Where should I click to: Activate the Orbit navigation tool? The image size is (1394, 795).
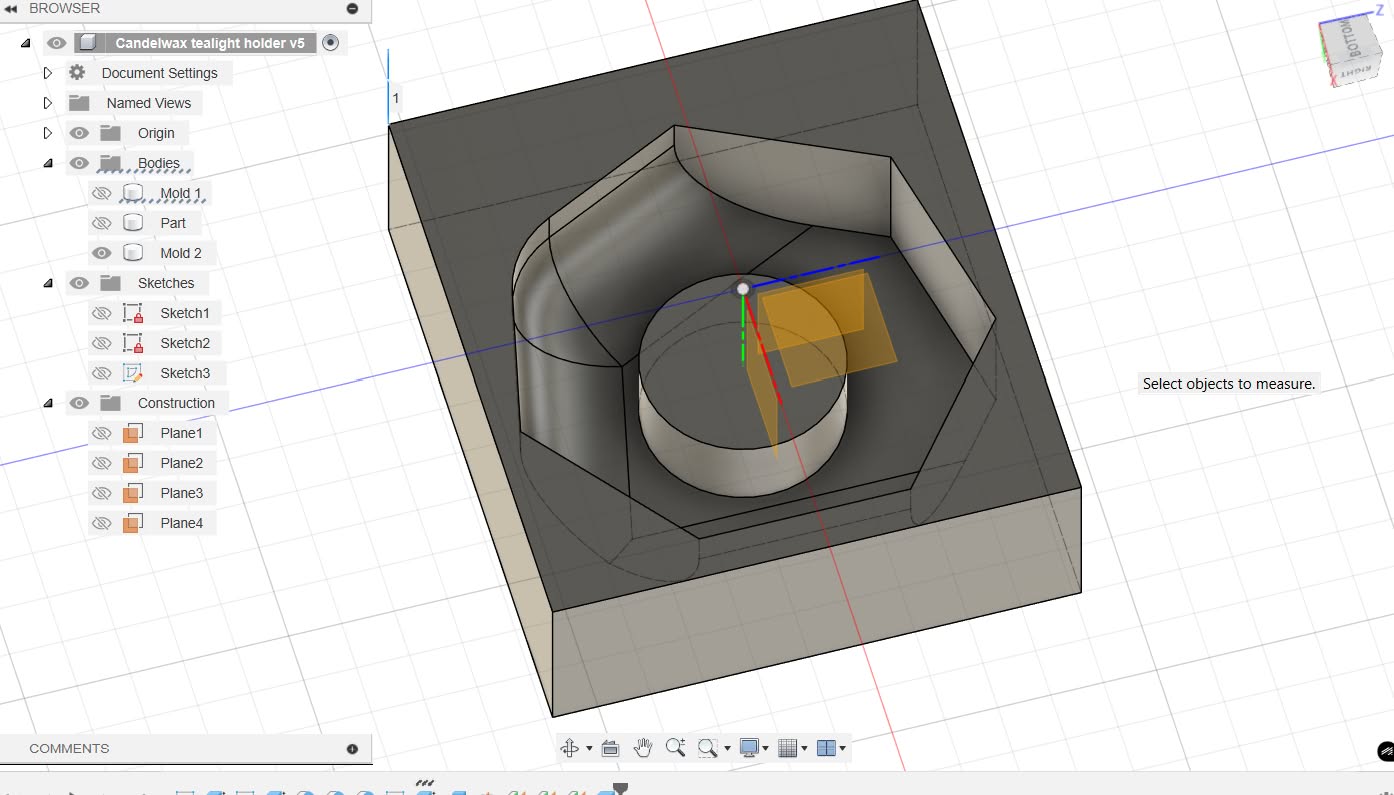click(570, 748)
